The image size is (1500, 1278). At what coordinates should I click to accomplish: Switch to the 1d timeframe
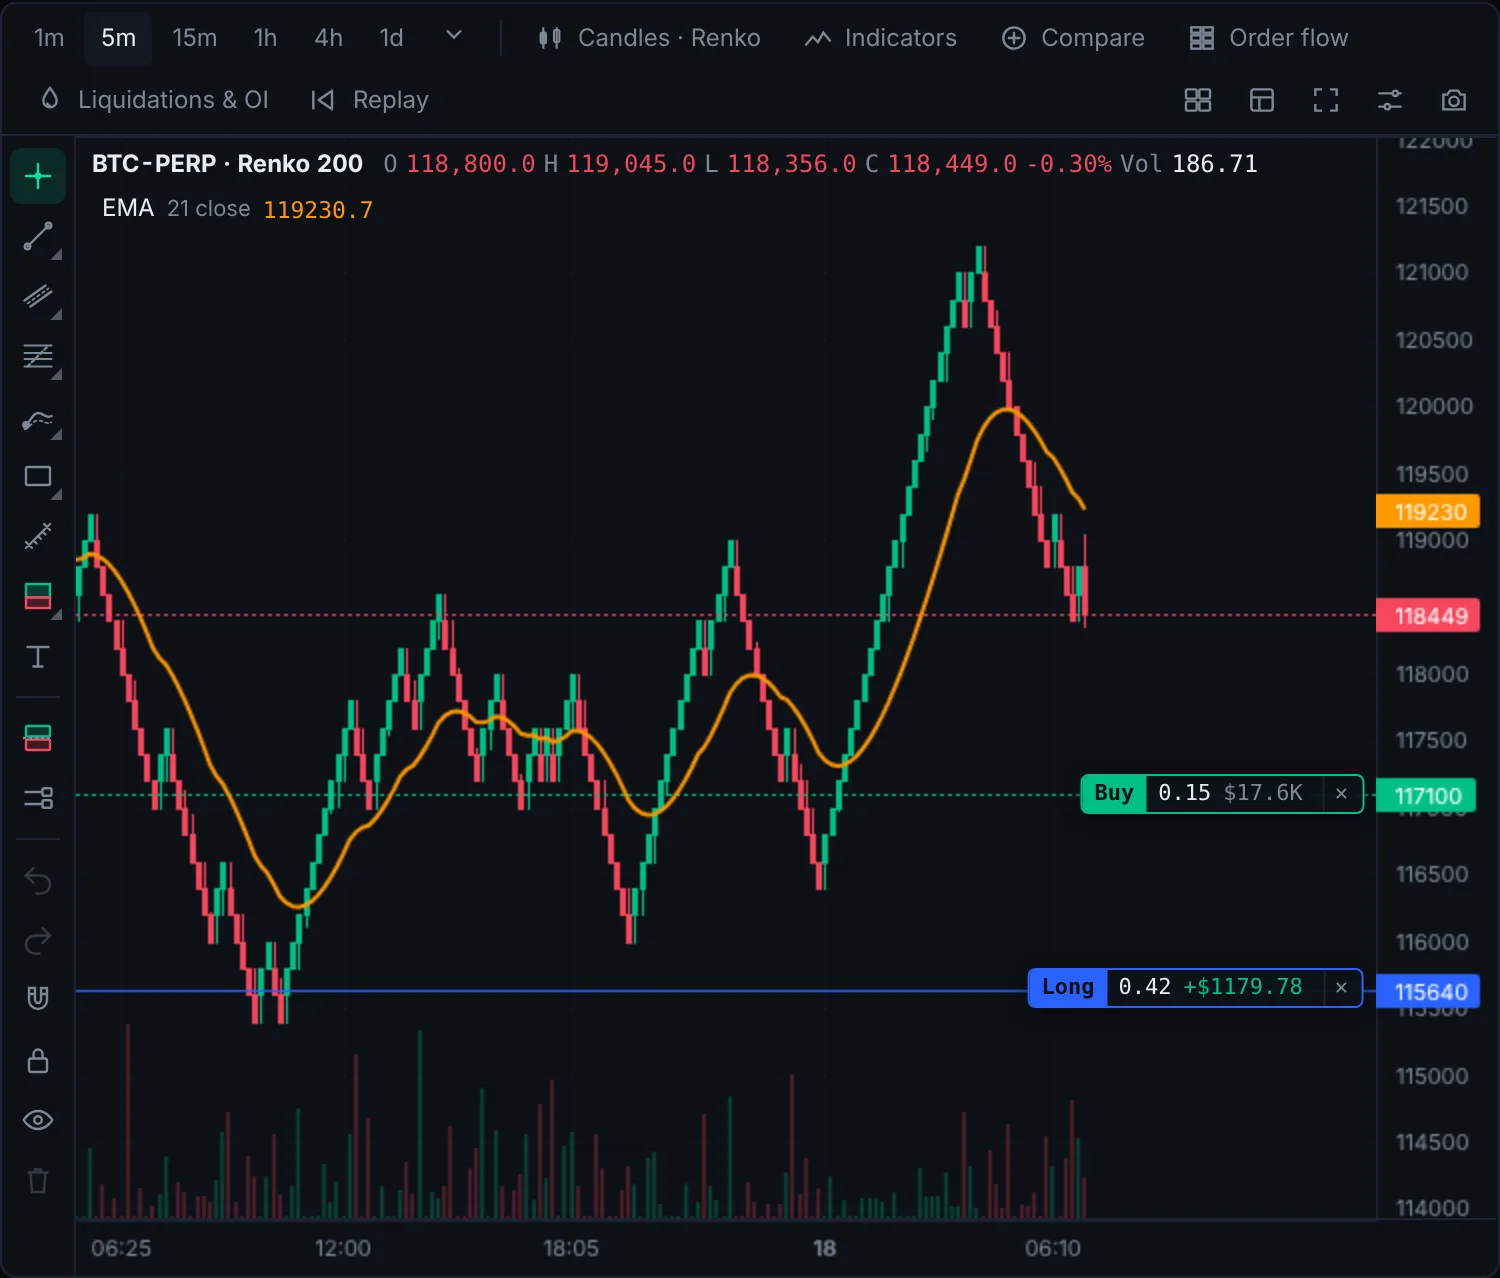click(x=391, y=38)
